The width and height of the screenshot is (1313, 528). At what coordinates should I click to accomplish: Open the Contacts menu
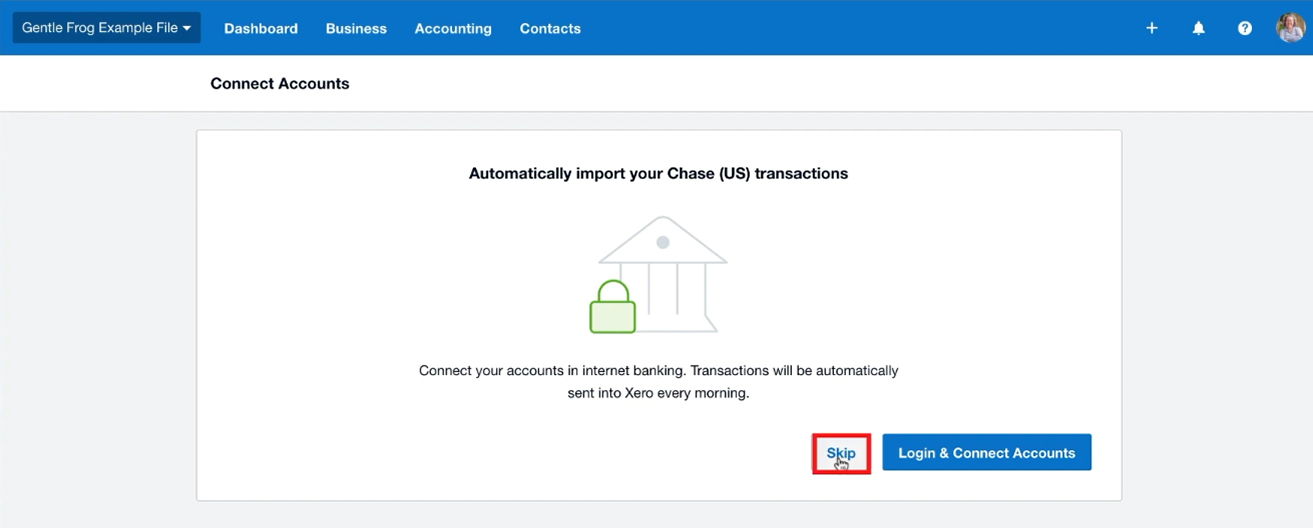click(550, 28)
